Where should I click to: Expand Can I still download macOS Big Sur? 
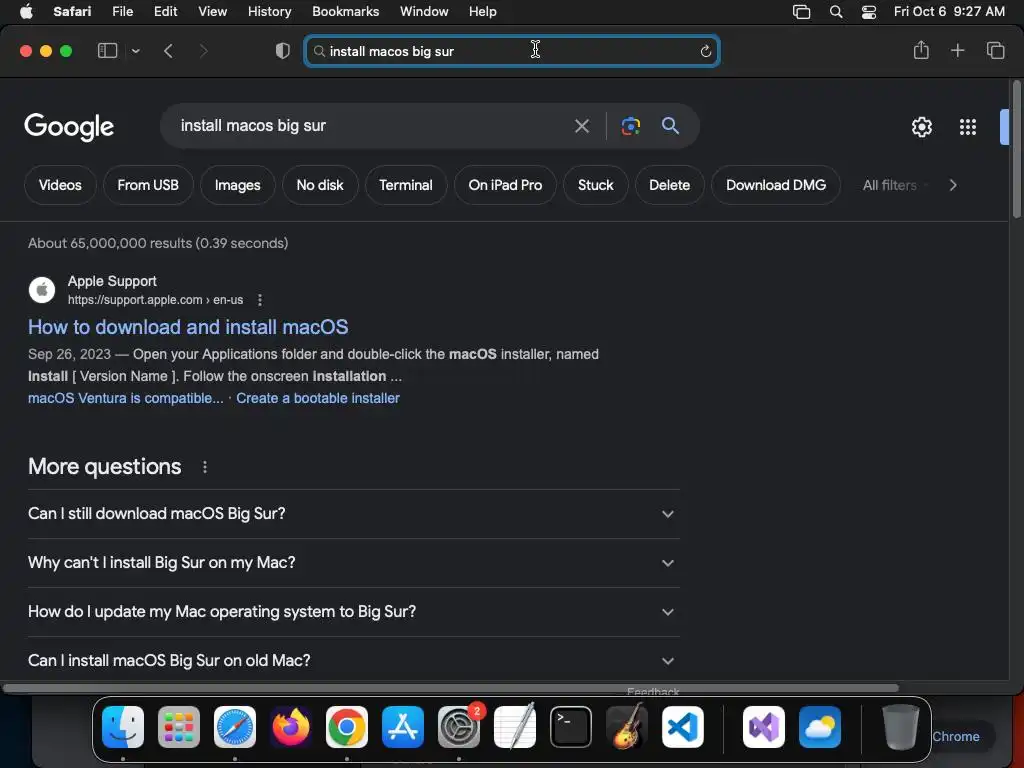pyautogui.click(x=353, y=513)
